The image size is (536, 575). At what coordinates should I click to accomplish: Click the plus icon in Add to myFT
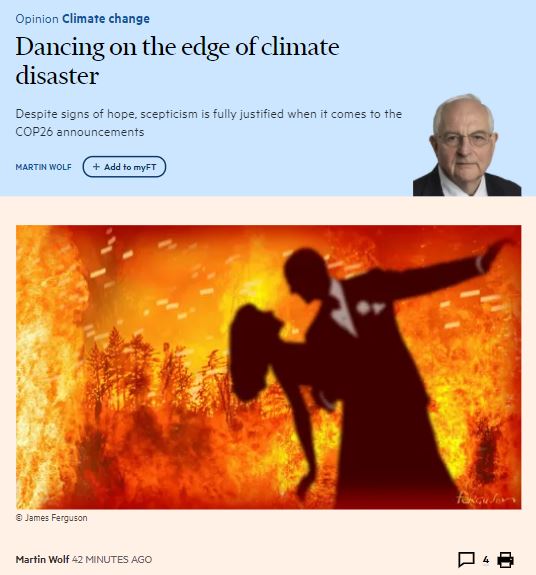pos(96,167)
